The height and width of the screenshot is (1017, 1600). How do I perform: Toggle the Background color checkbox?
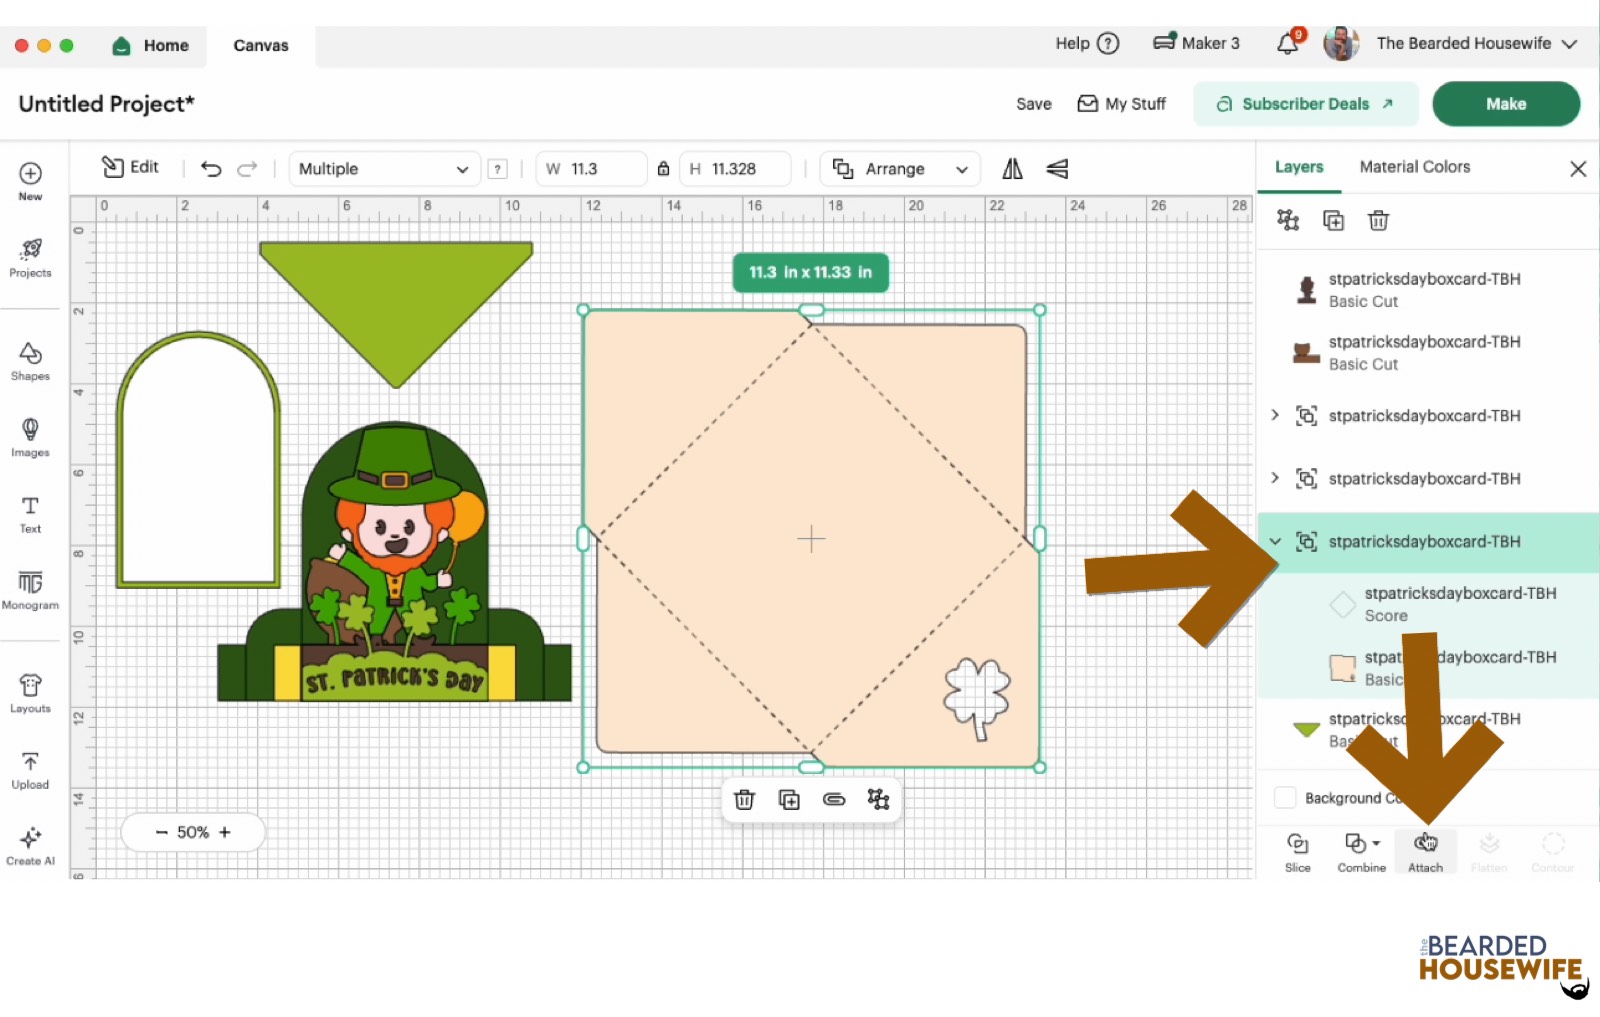click(1285, 798)
